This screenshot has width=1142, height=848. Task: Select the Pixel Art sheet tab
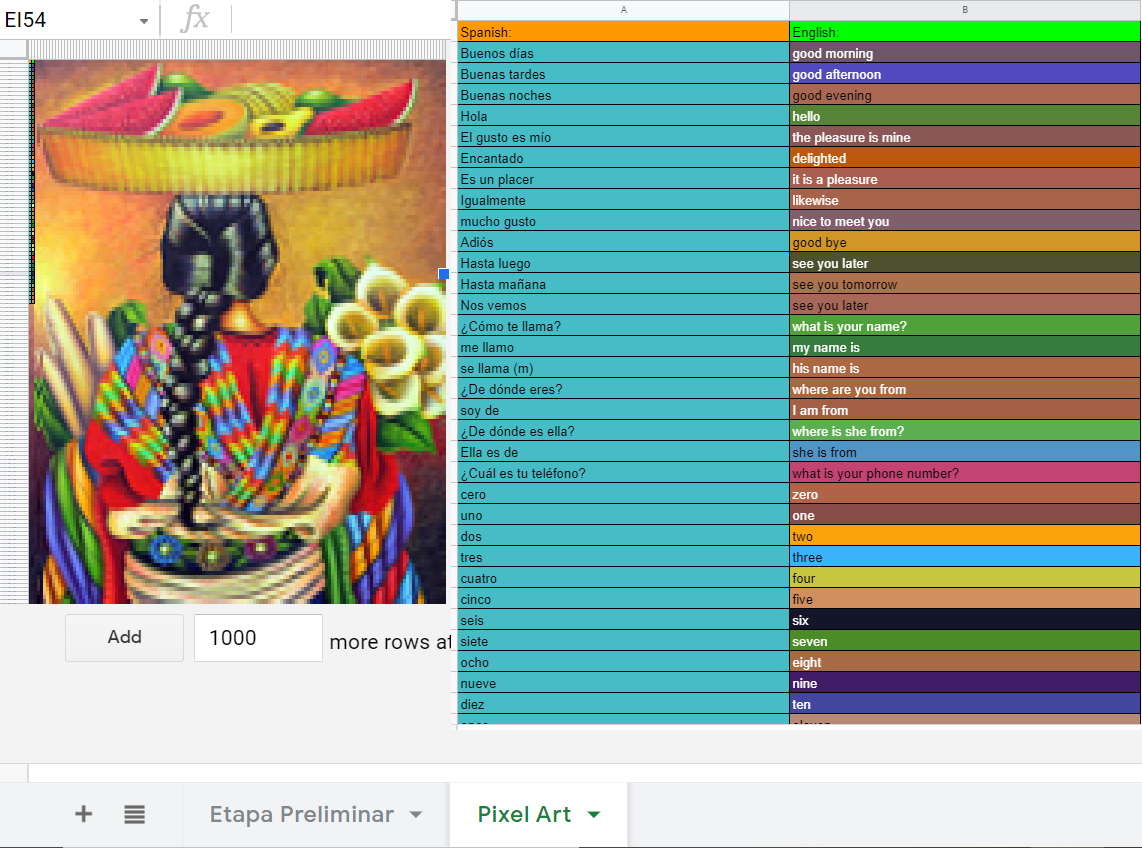click(x=524, y=814)
